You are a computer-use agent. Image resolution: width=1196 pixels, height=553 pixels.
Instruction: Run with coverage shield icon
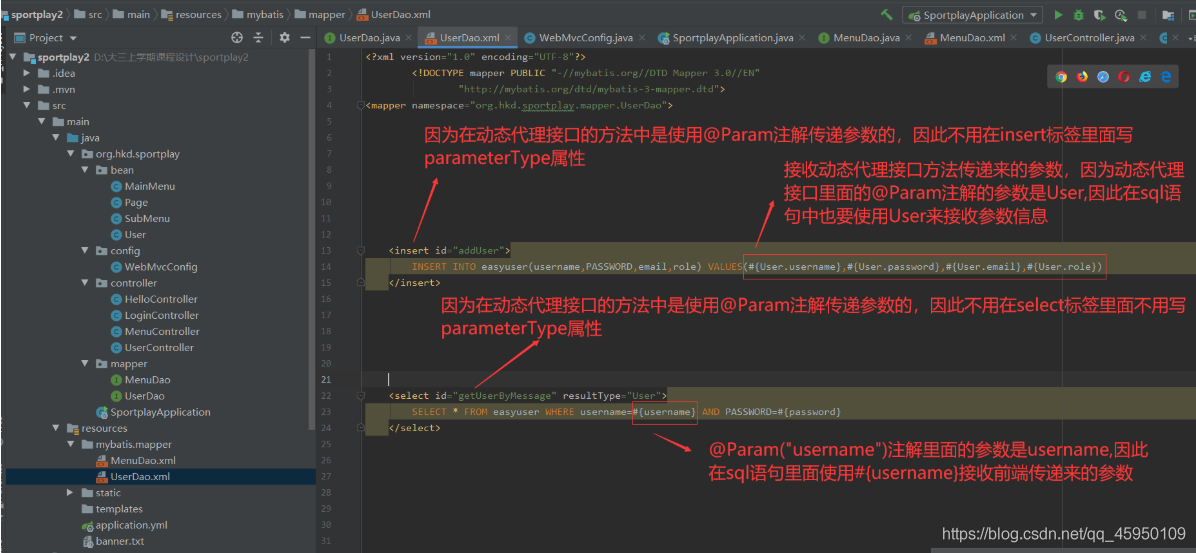pos(1099,14)
